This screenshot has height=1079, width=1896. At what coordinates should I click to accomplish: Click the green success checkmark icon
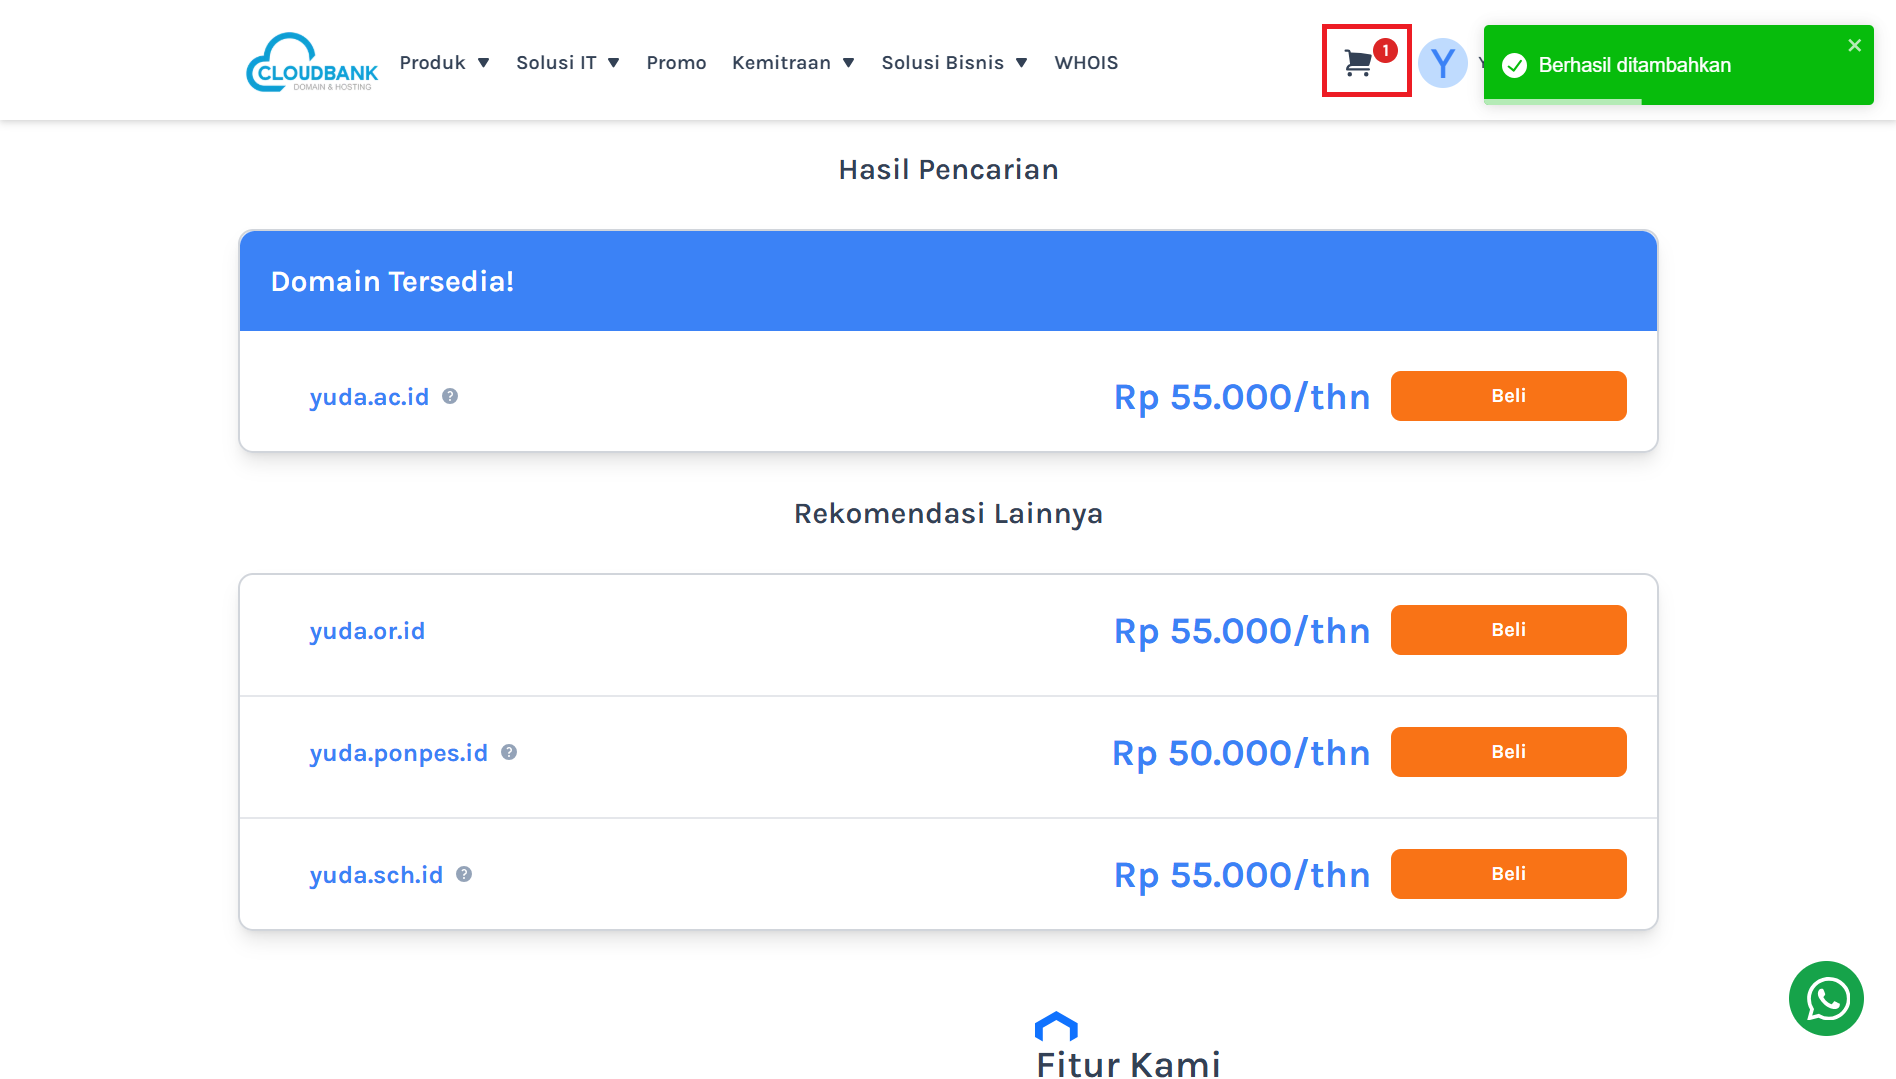click(x=1515, y=66)
